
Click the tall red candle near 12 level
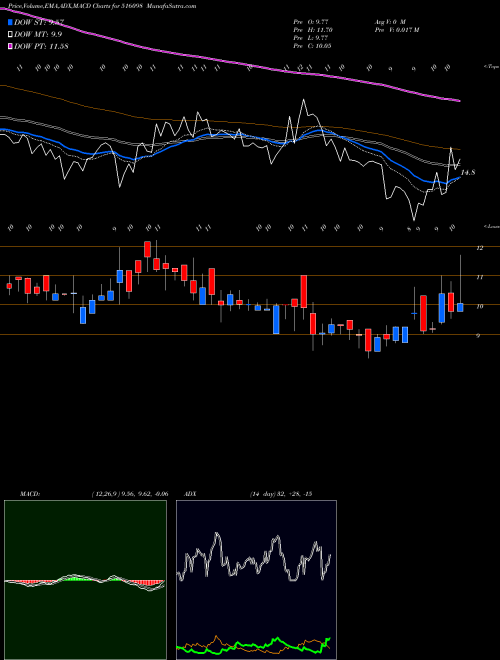click(147, 249)
